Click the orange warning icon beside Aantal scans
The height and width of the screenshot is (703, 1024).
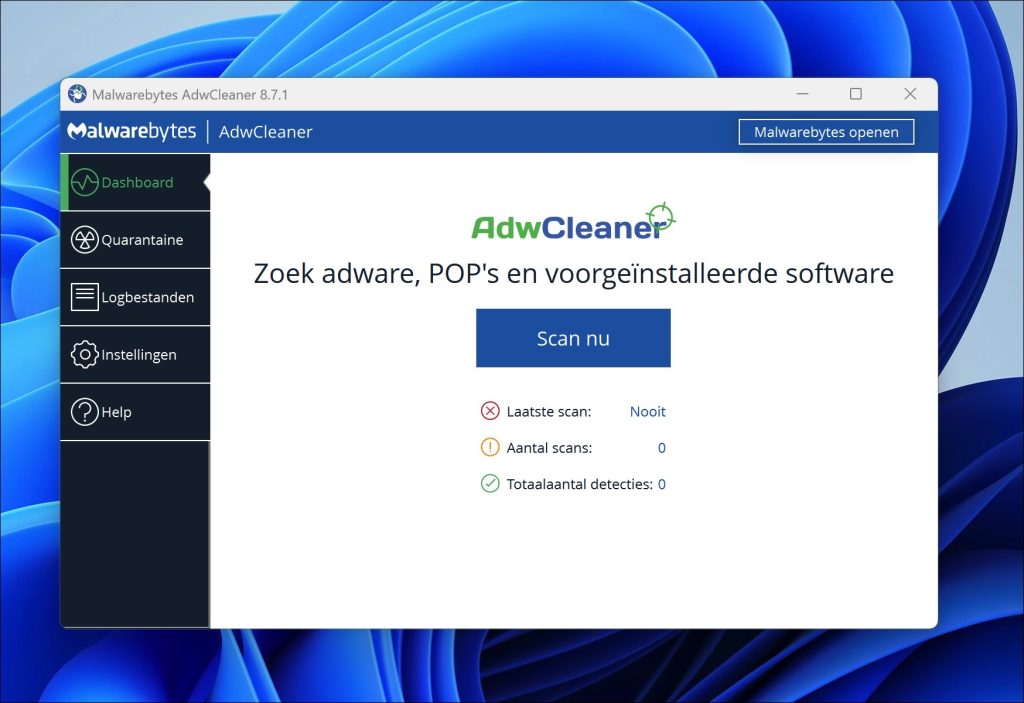(x=489, y=447)
